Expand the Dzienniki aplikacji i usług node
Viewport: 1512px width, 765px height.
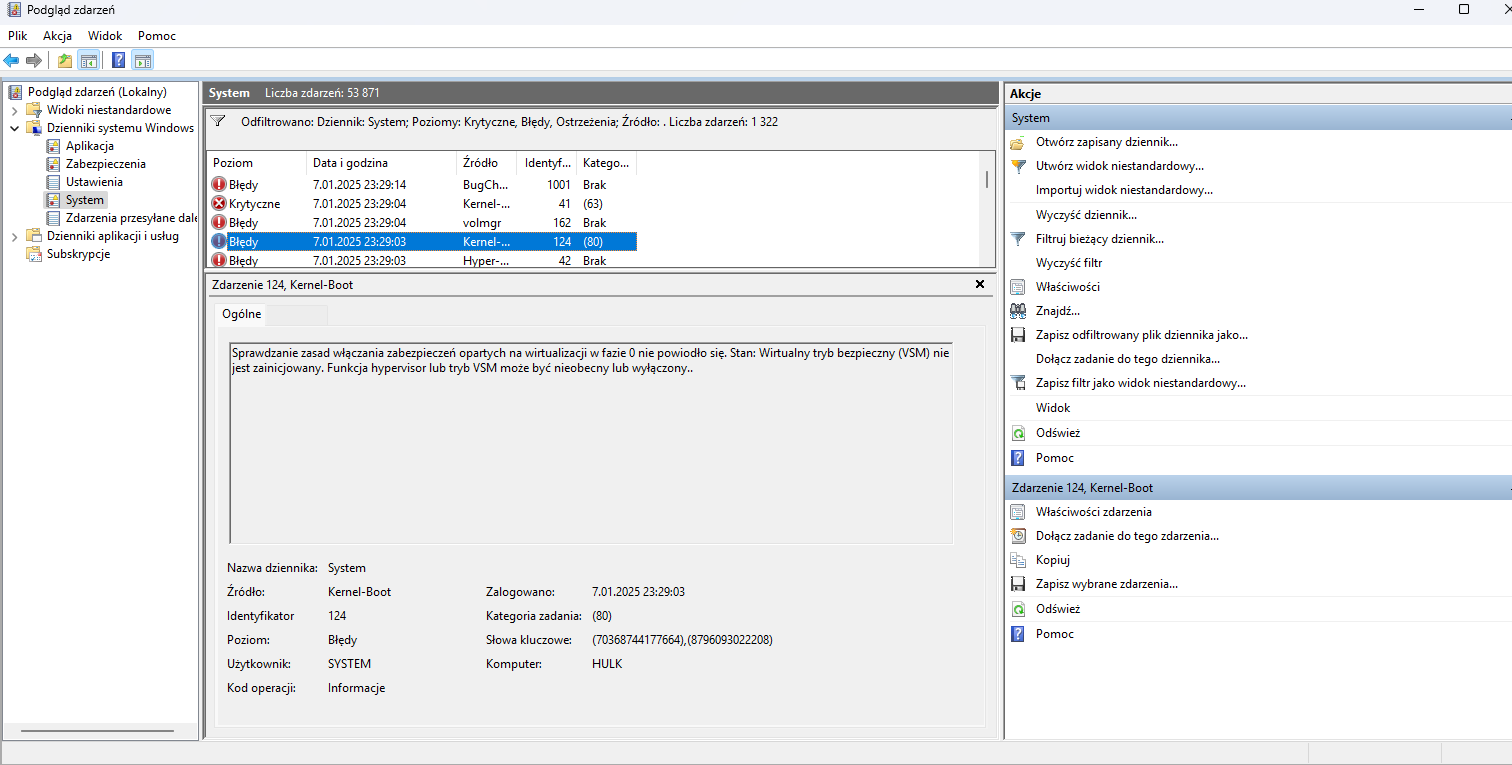click(14, 236)
